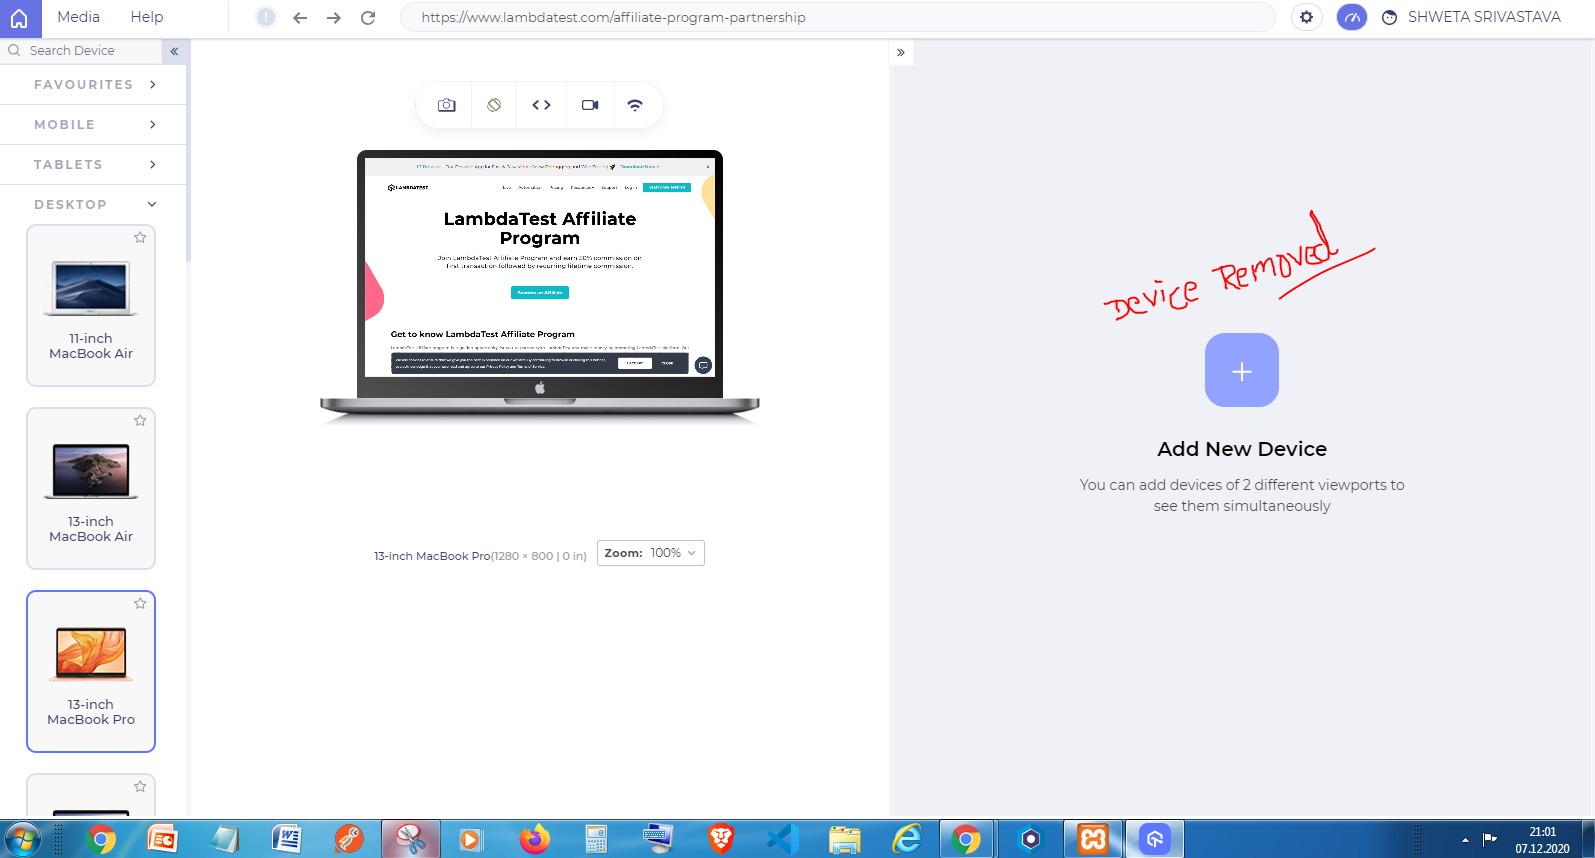Image resolution: width=1595 pixels, height=858 pixels.
Task: Click the Start Free Testing button in preview
Action: pos(667,187)
